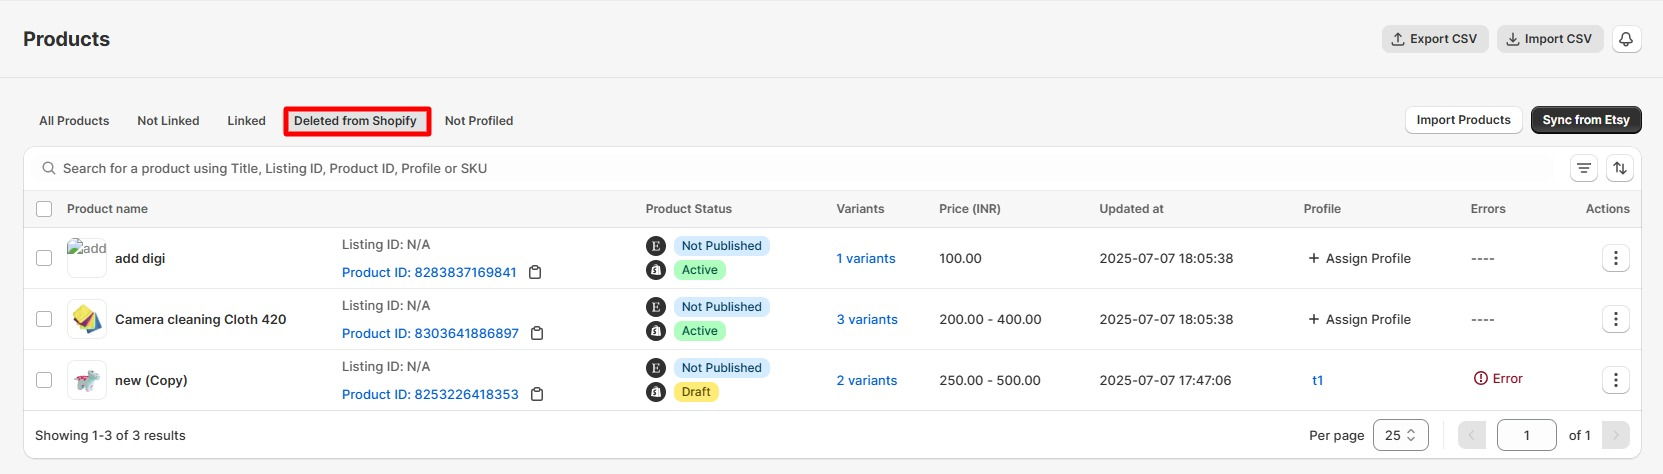Copy Product ID 8253226418353 with clipboard icon
This screenshot has width=1663, height=474.
pyautogui.click(x=537, y=394)
